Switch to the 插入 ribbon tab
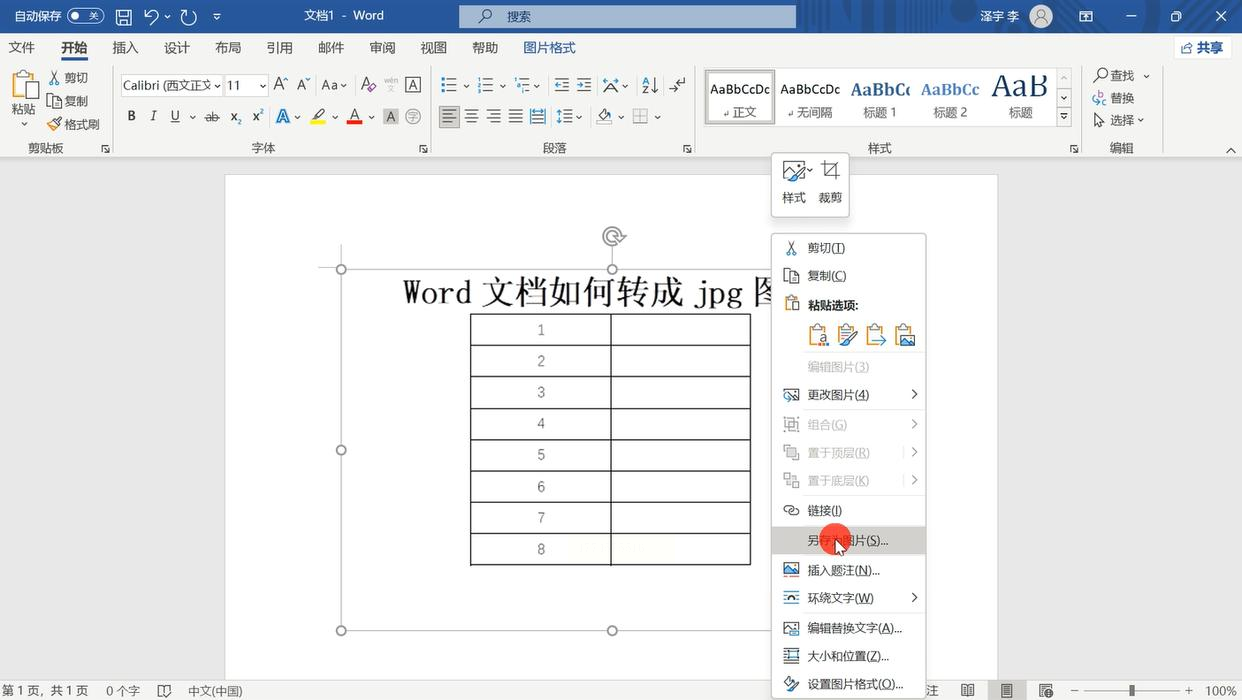1242x700 pixels. click(125, 48)
